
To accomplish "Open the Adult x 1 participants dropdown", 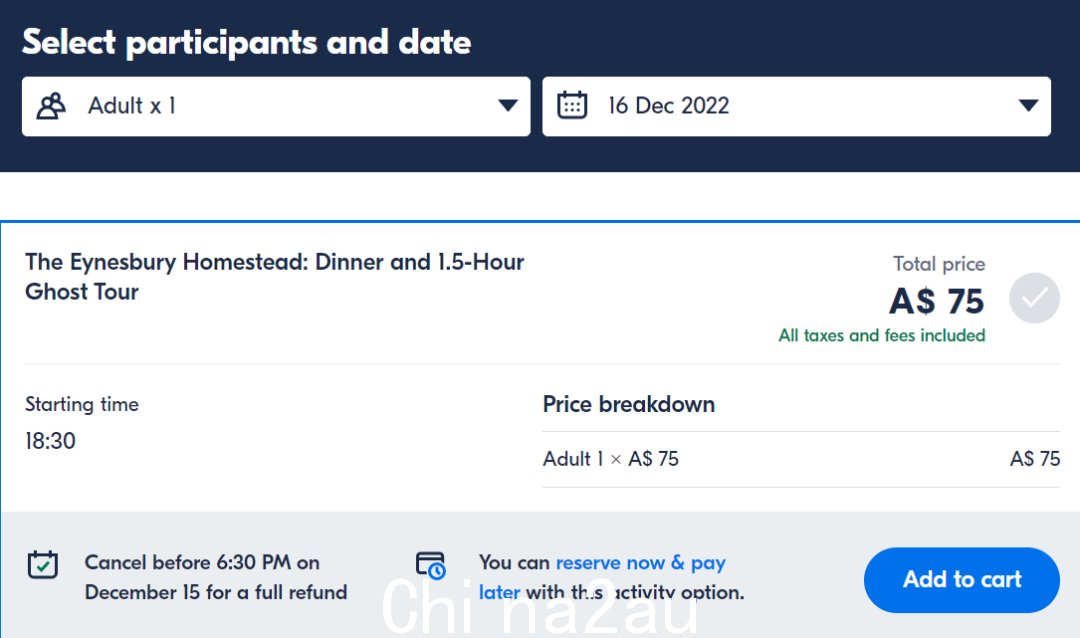I will tap(276, 106).
